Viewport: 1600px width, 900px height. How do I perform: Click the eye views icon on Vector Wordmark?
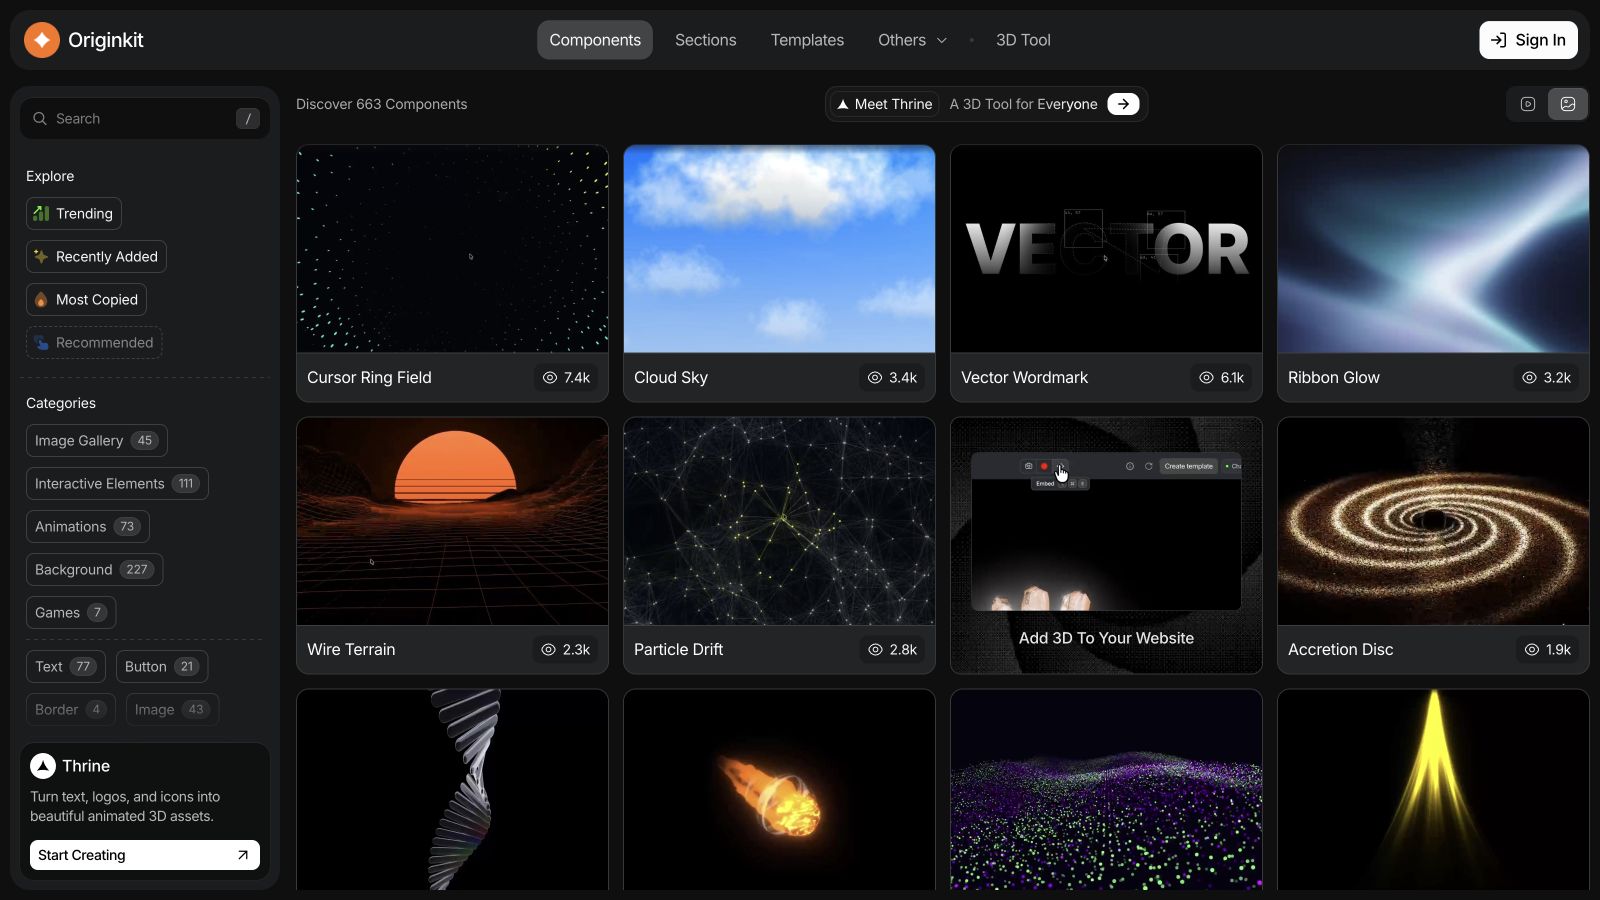click(1206, 377)
